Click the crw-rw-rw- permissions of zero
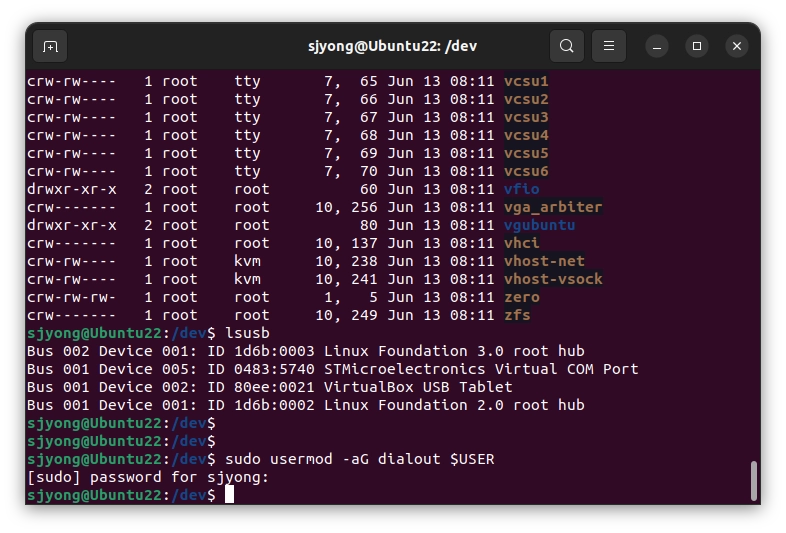Viewport: 786px width, 533px height. click(72, 297)
